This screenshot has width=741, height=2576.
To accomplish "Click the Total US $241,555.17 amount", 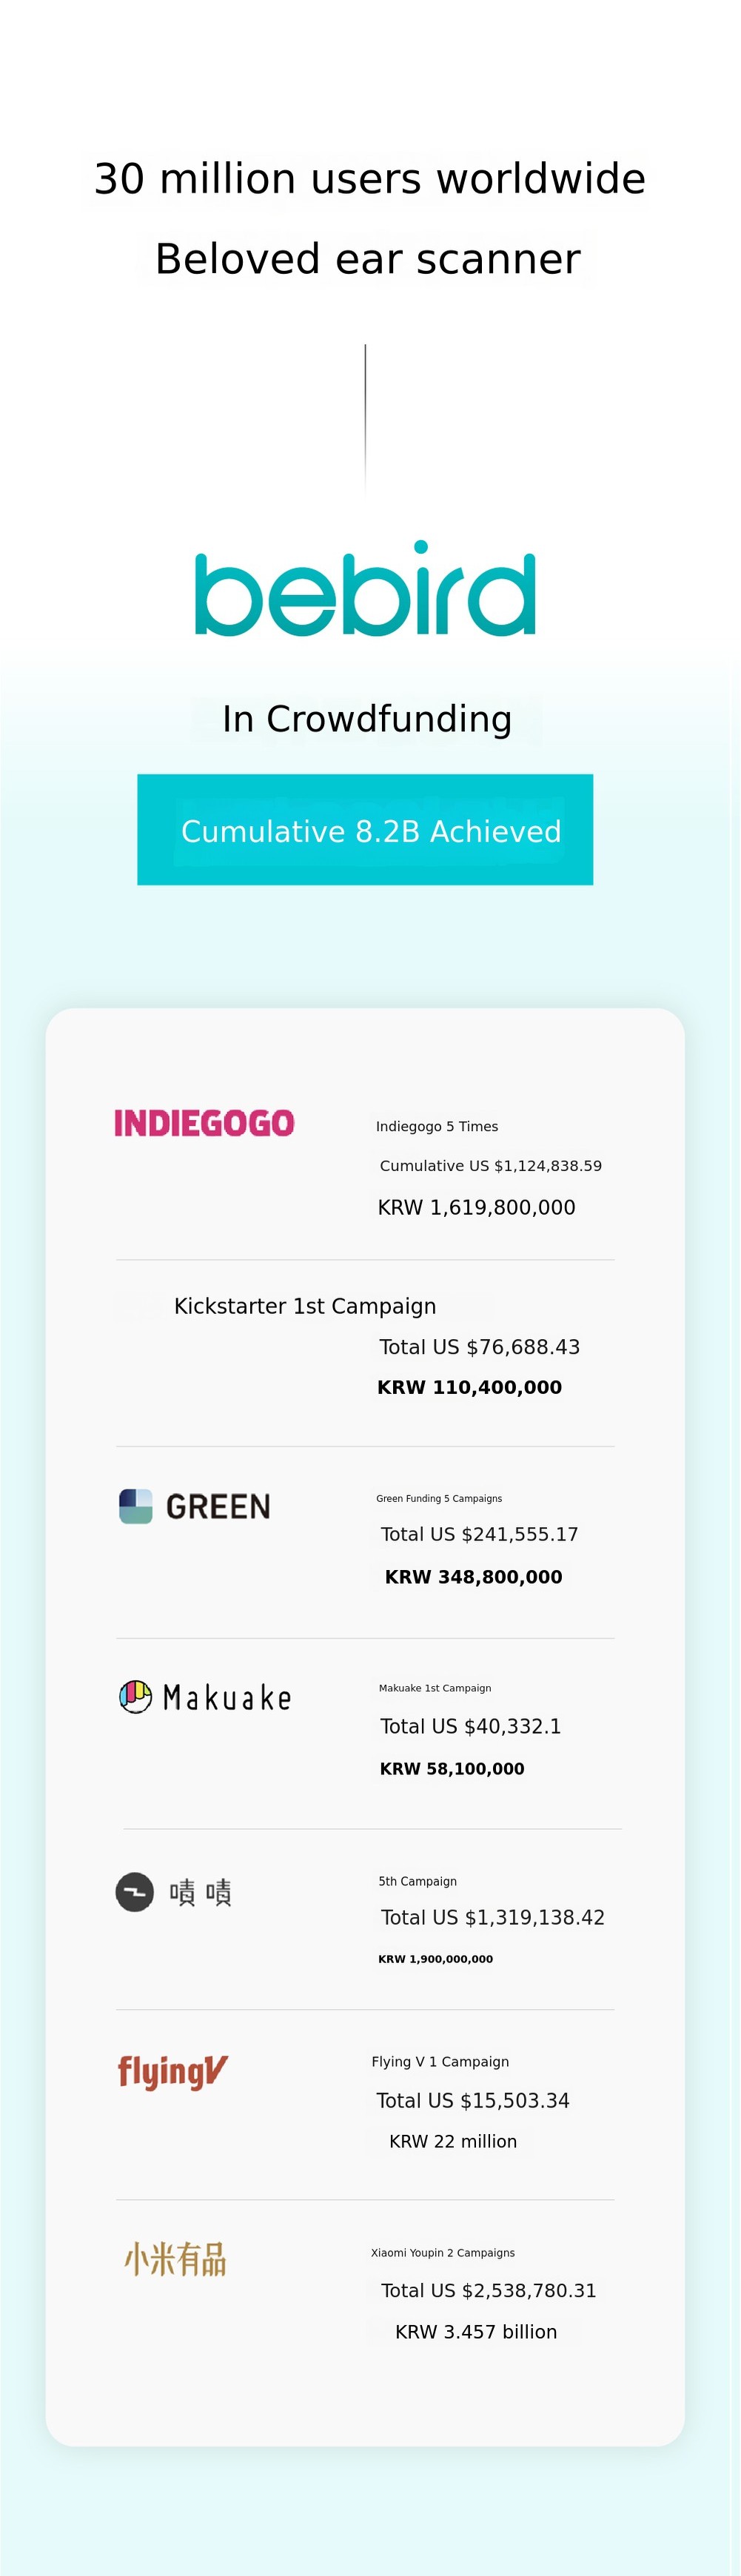I will (x=479, y=1534).
